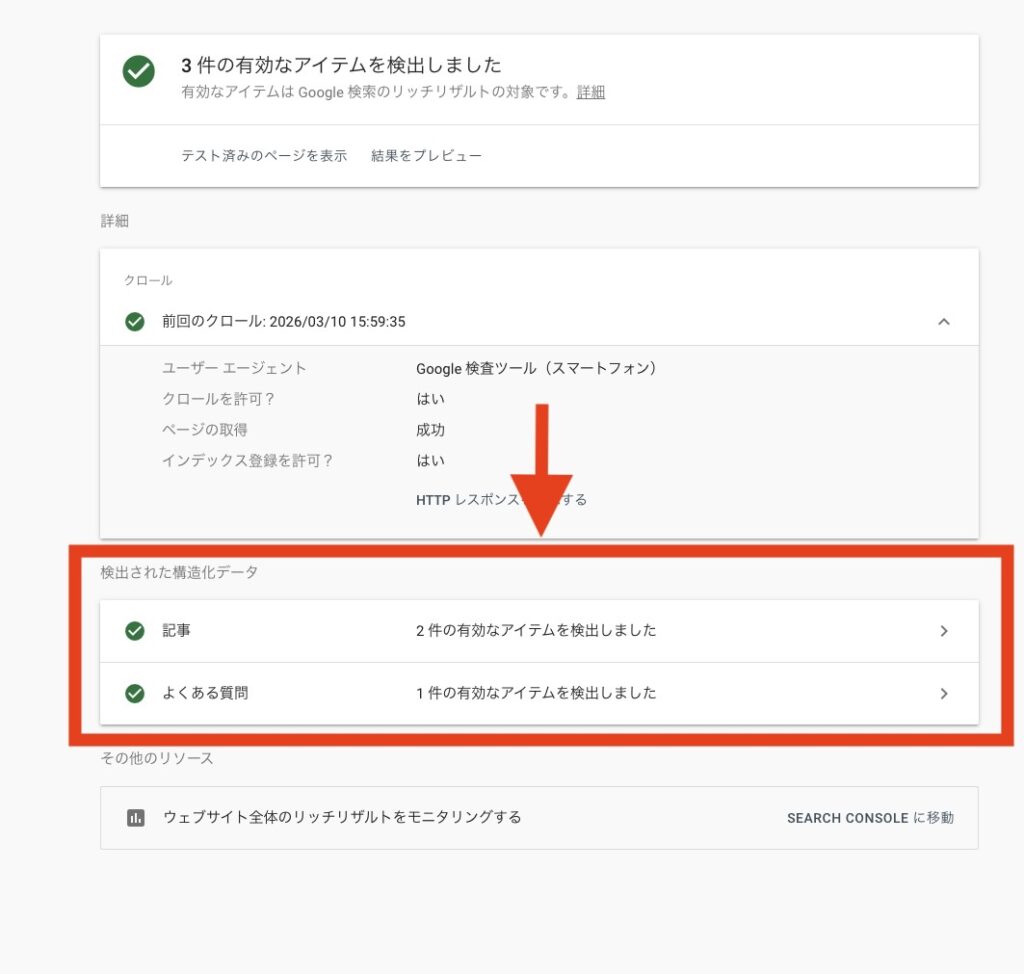Click the ウェブサイト全体のリッチリザルト monitoring row
1024x974 pixels.
(400, 818)
